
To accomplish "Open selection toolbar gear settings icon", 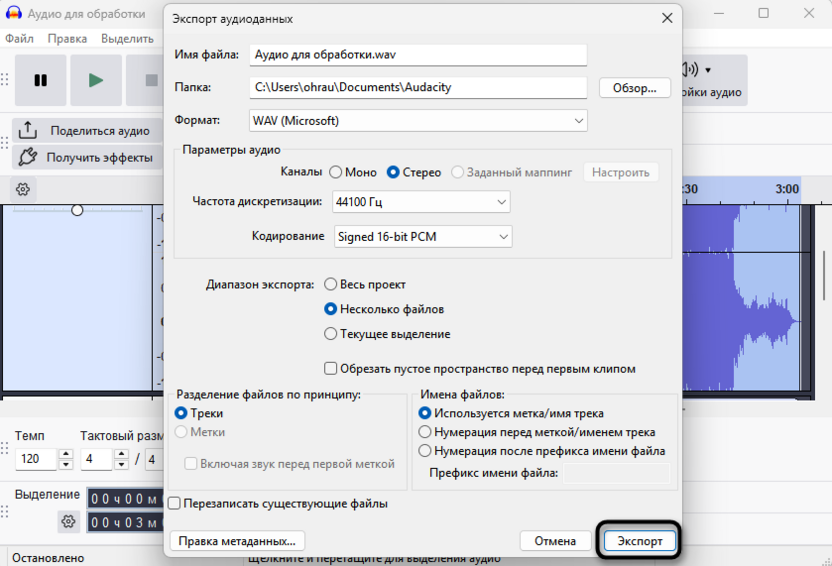I will coord(68,521).
